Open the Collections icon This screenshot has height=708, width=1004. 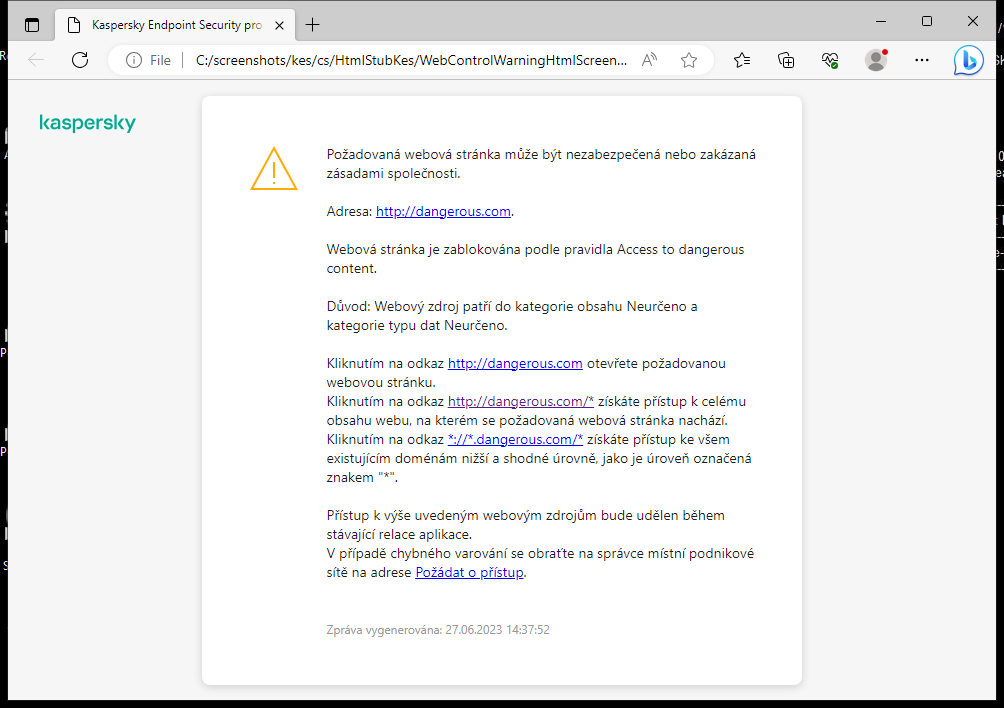(786, 60)
